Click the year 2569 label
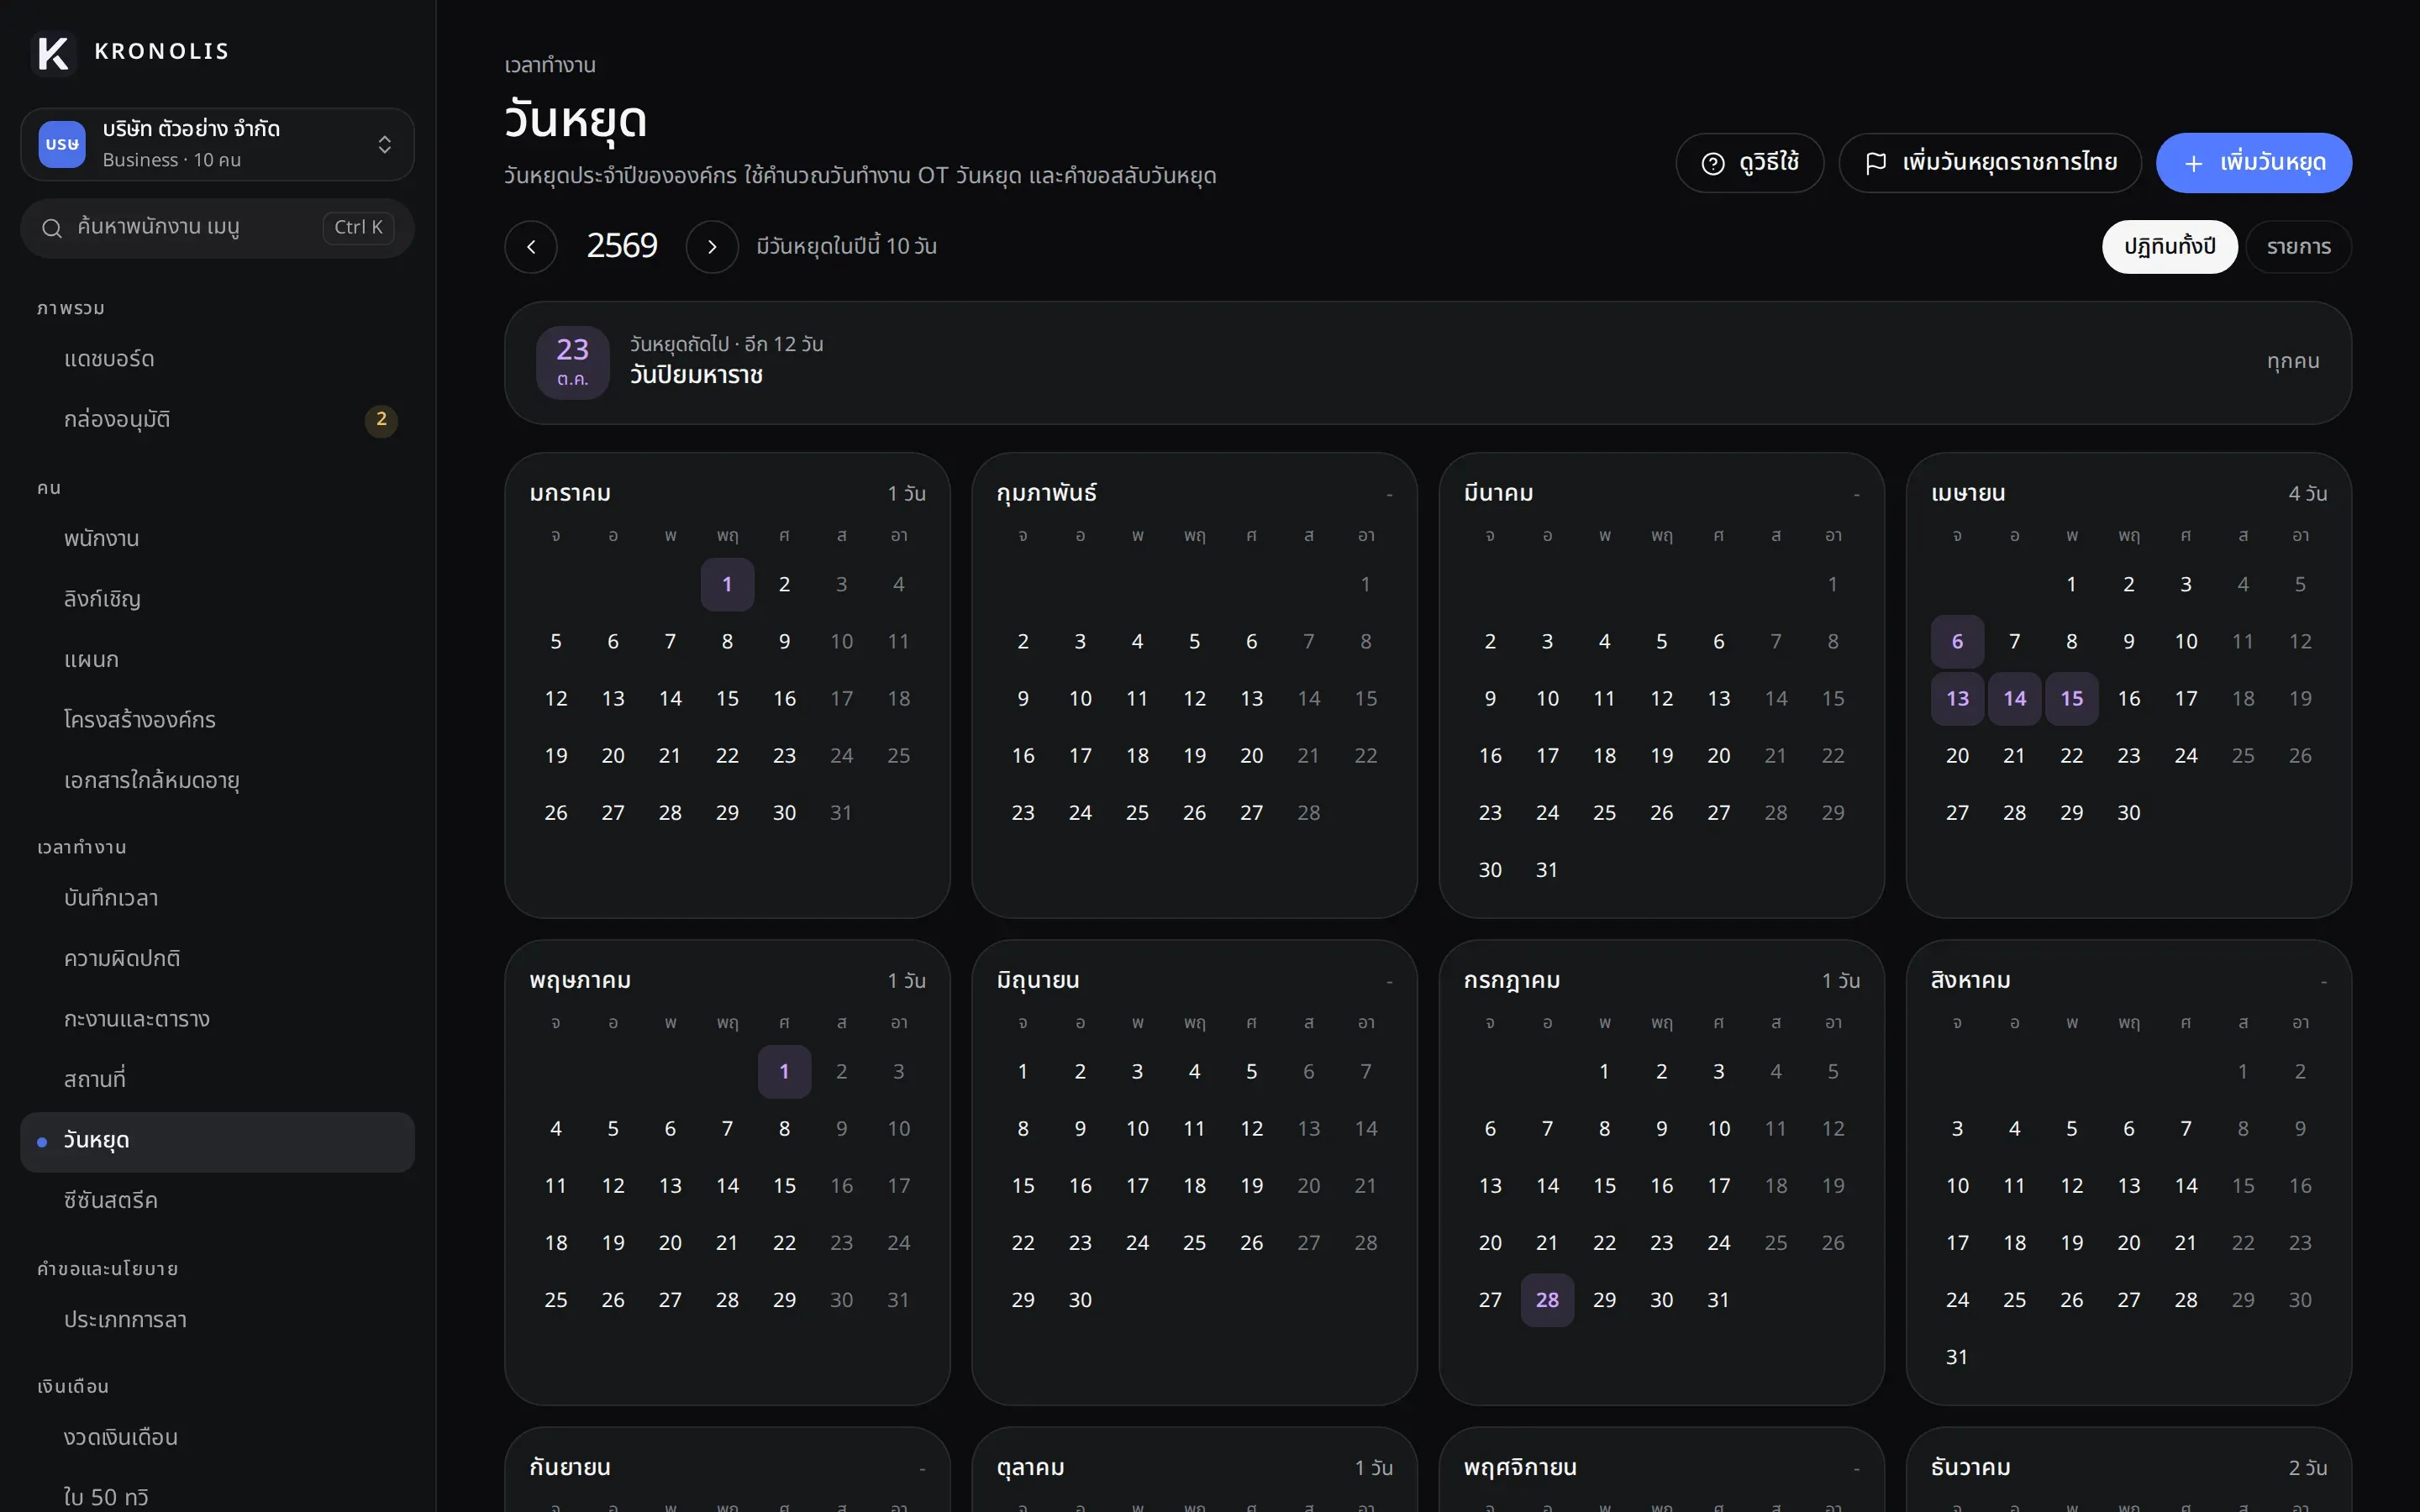Viewport: 2420px width, 1512px height. [622, 246]
